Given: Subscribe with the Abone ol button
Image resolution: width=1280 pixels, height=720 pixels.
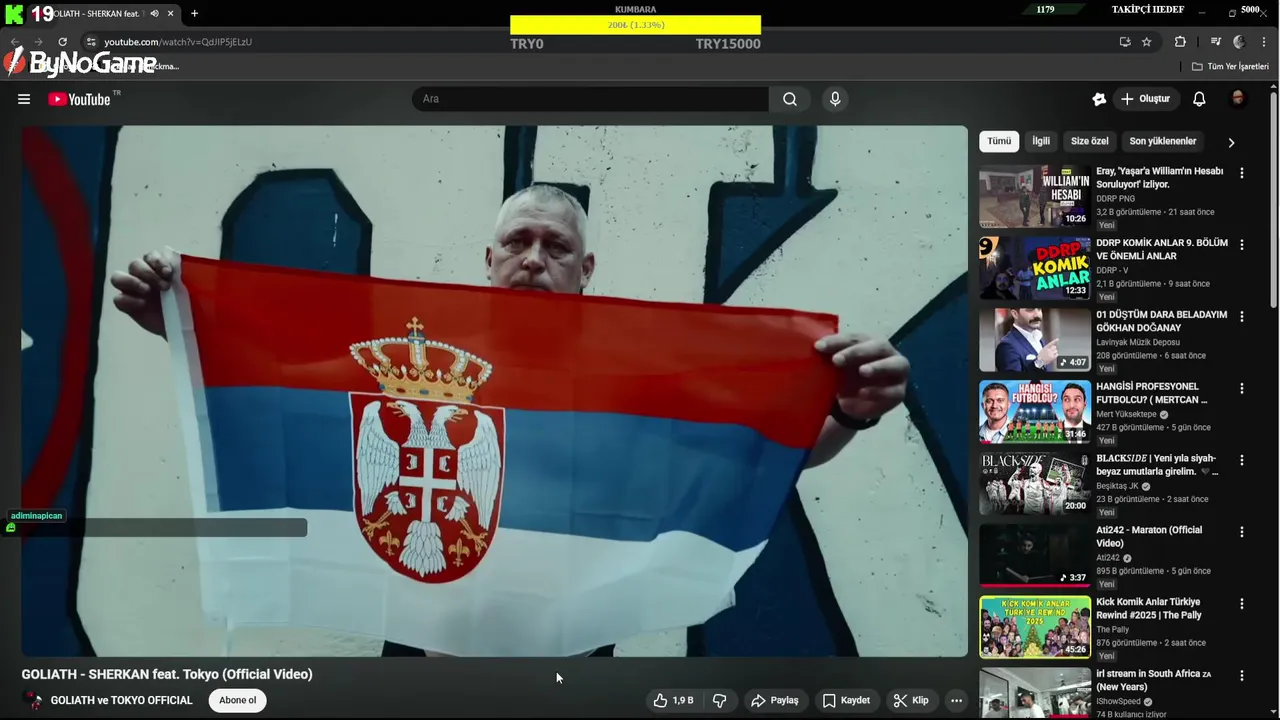Looking at the screenshot, I should [237, 700].
